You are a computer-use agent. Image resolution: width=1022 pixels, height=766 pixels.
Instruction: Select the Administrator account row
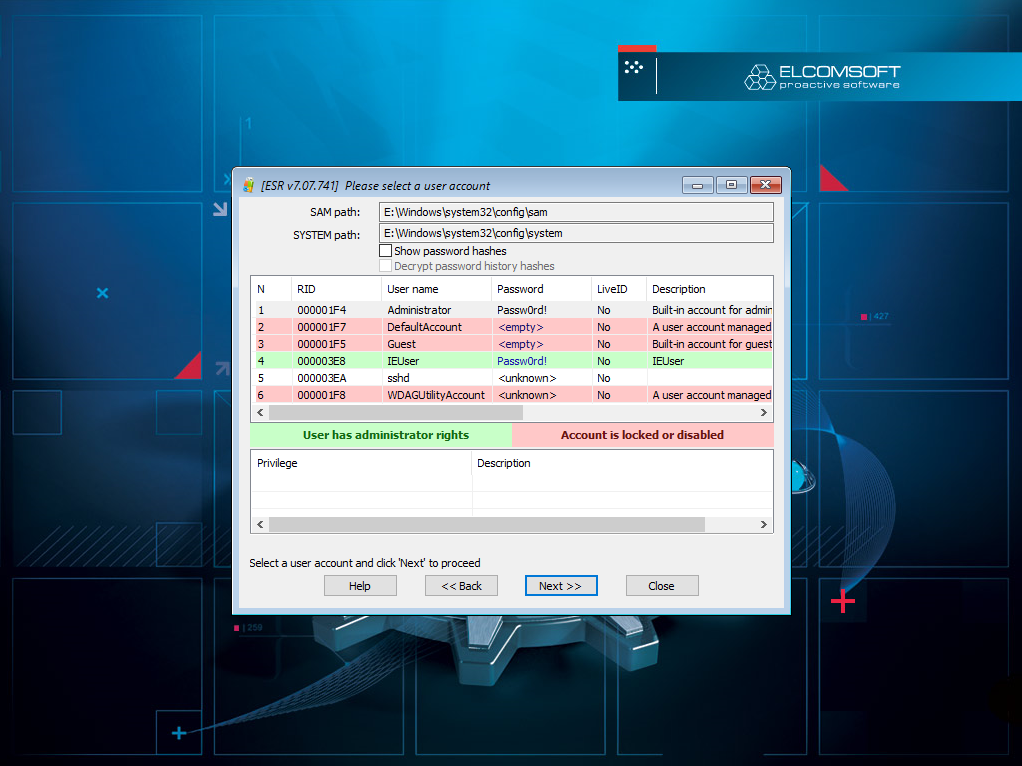(512, 310)
